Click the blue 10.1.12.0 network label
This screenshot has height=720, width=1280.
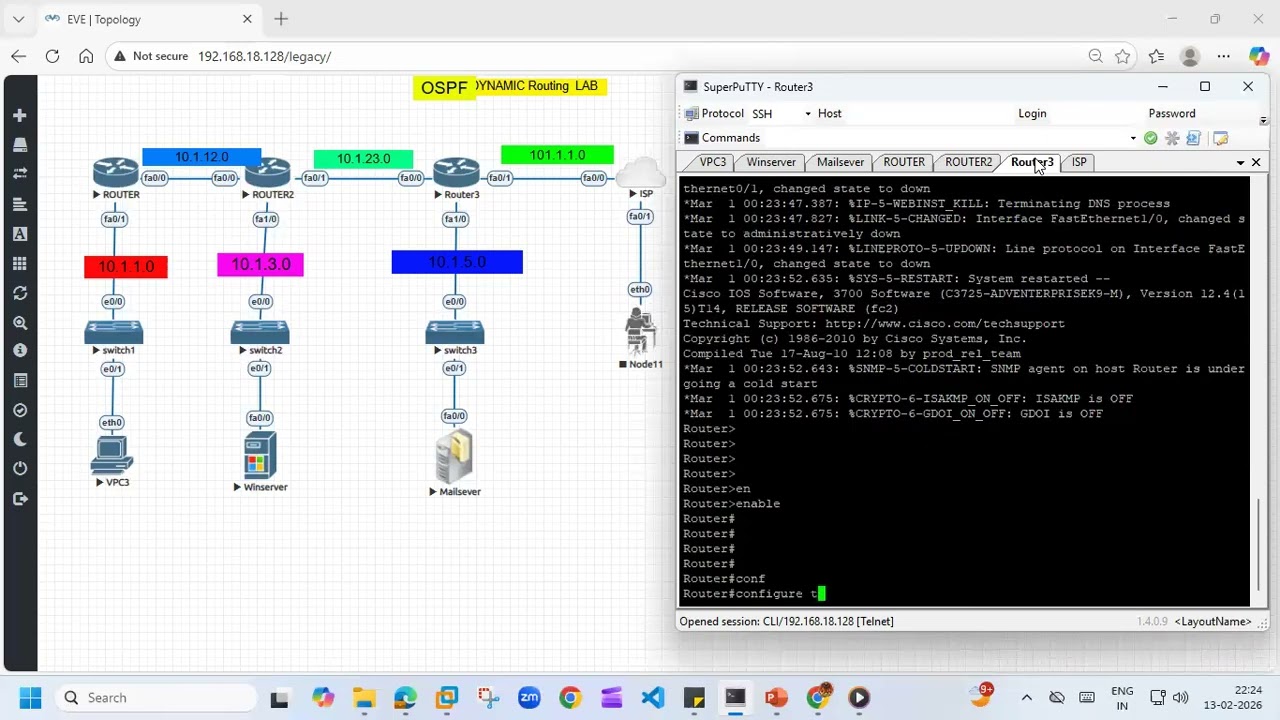coord(201,157)
